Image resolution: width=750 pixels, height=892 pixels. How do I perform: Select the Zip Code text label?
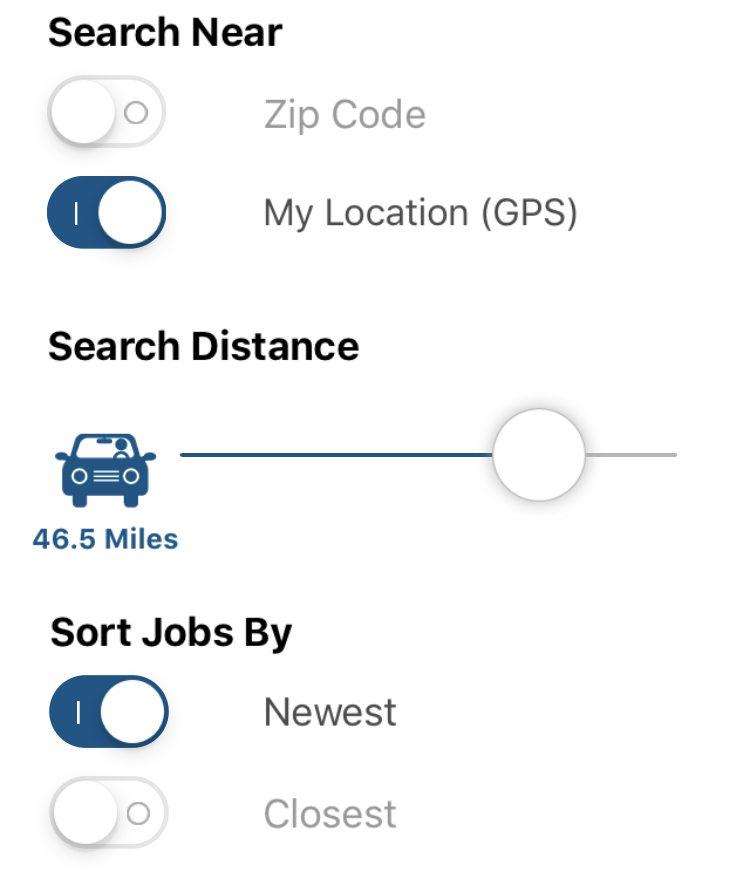click(x=345, y=115)
